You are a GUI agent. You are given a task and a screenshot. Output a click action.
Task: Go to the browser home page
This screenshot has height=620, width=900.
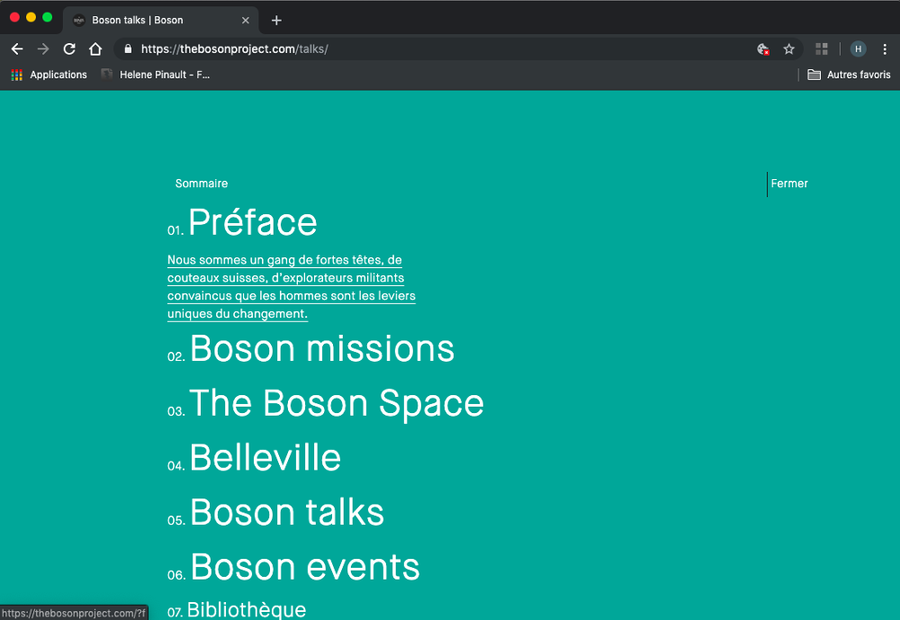pyautogui.click(x=95, y=49)
